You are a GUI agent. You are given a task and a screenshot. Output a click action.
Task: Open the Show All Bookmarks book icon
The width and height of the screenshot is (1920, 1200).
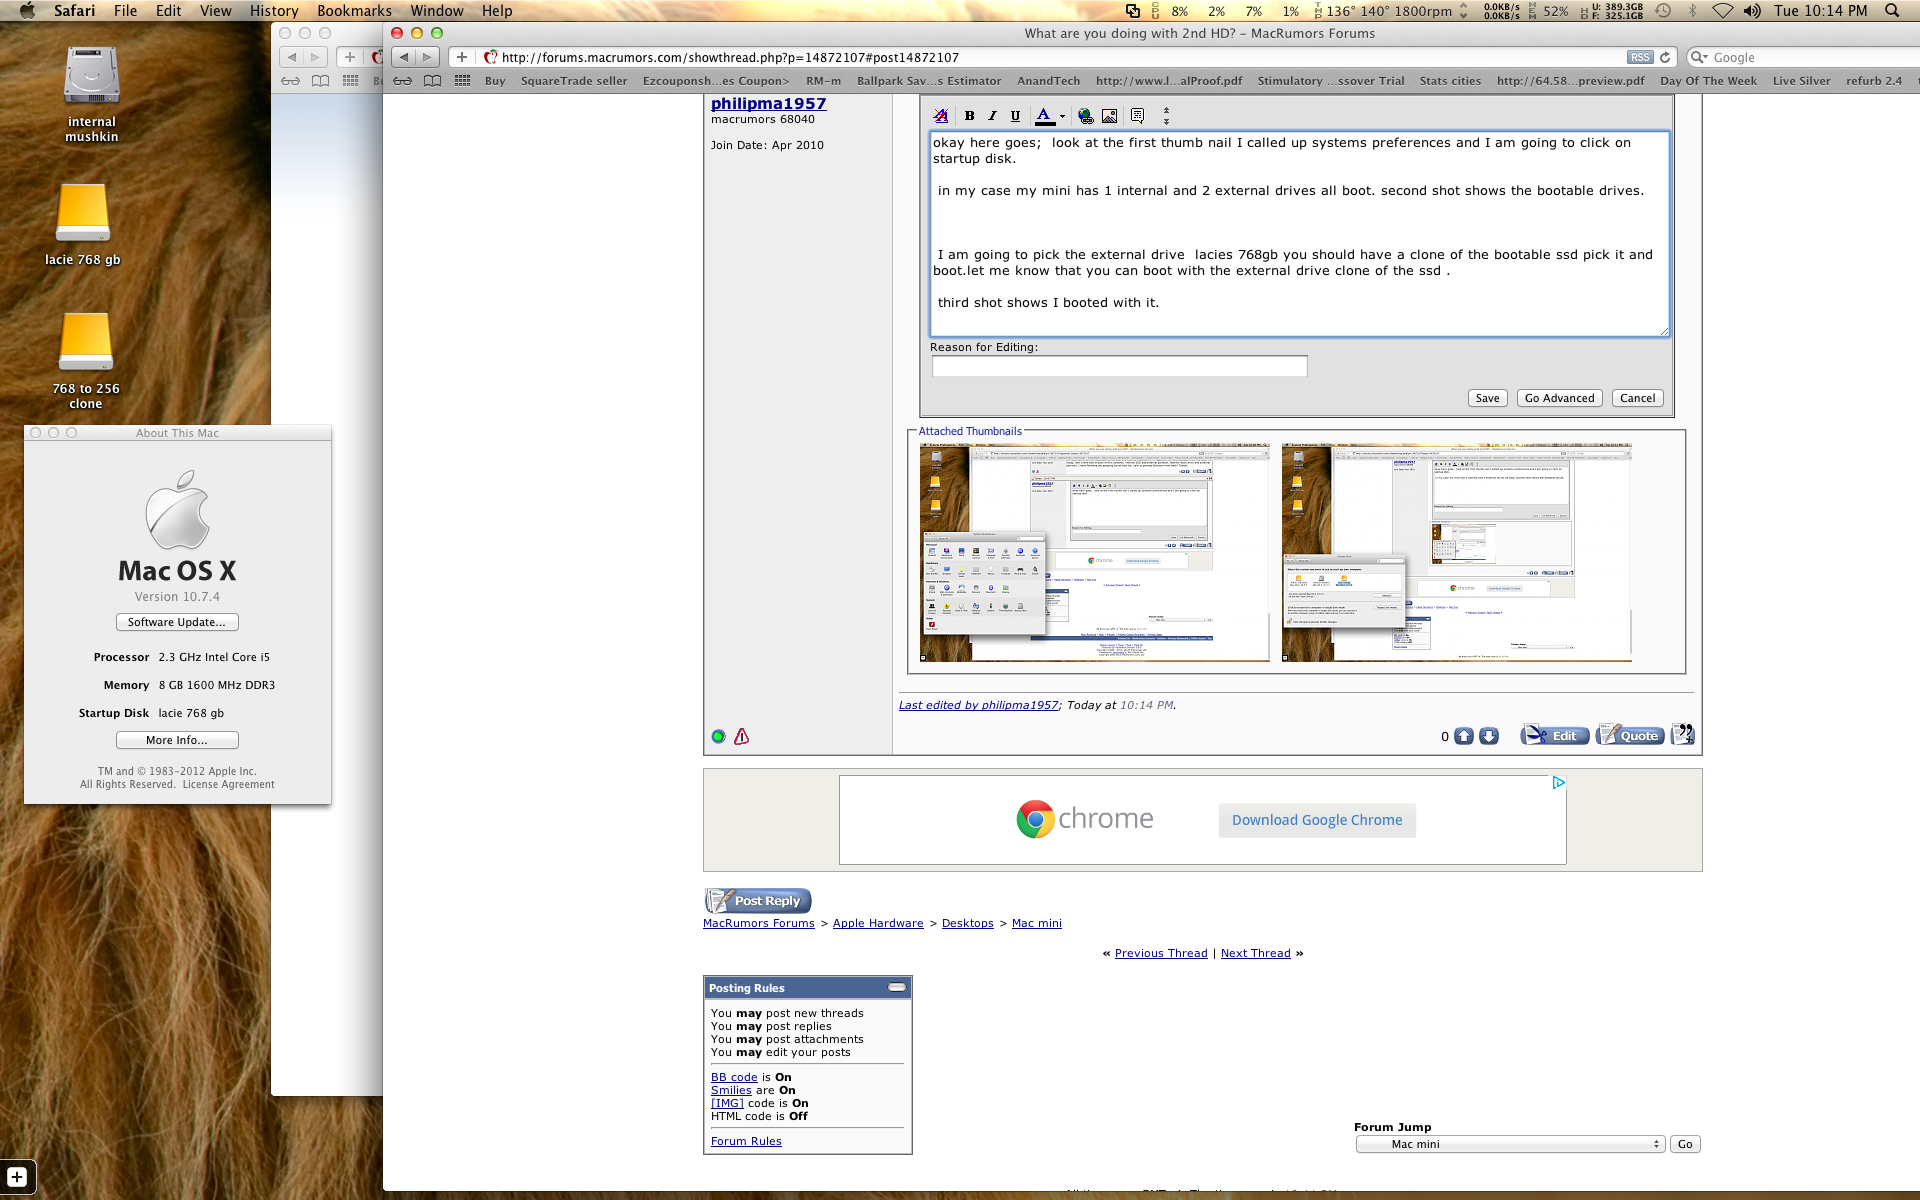(432, 81)
